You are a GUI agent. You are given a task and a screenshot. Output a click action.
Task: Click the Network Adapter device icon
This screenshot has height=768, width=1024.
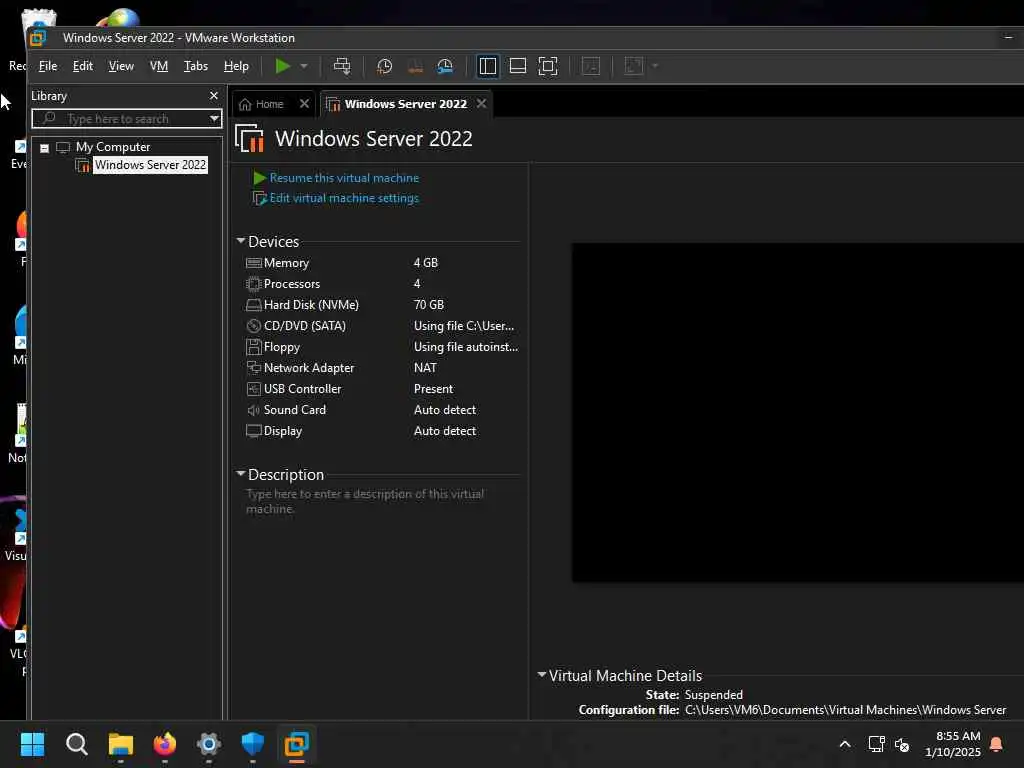[x=253, y=368]
